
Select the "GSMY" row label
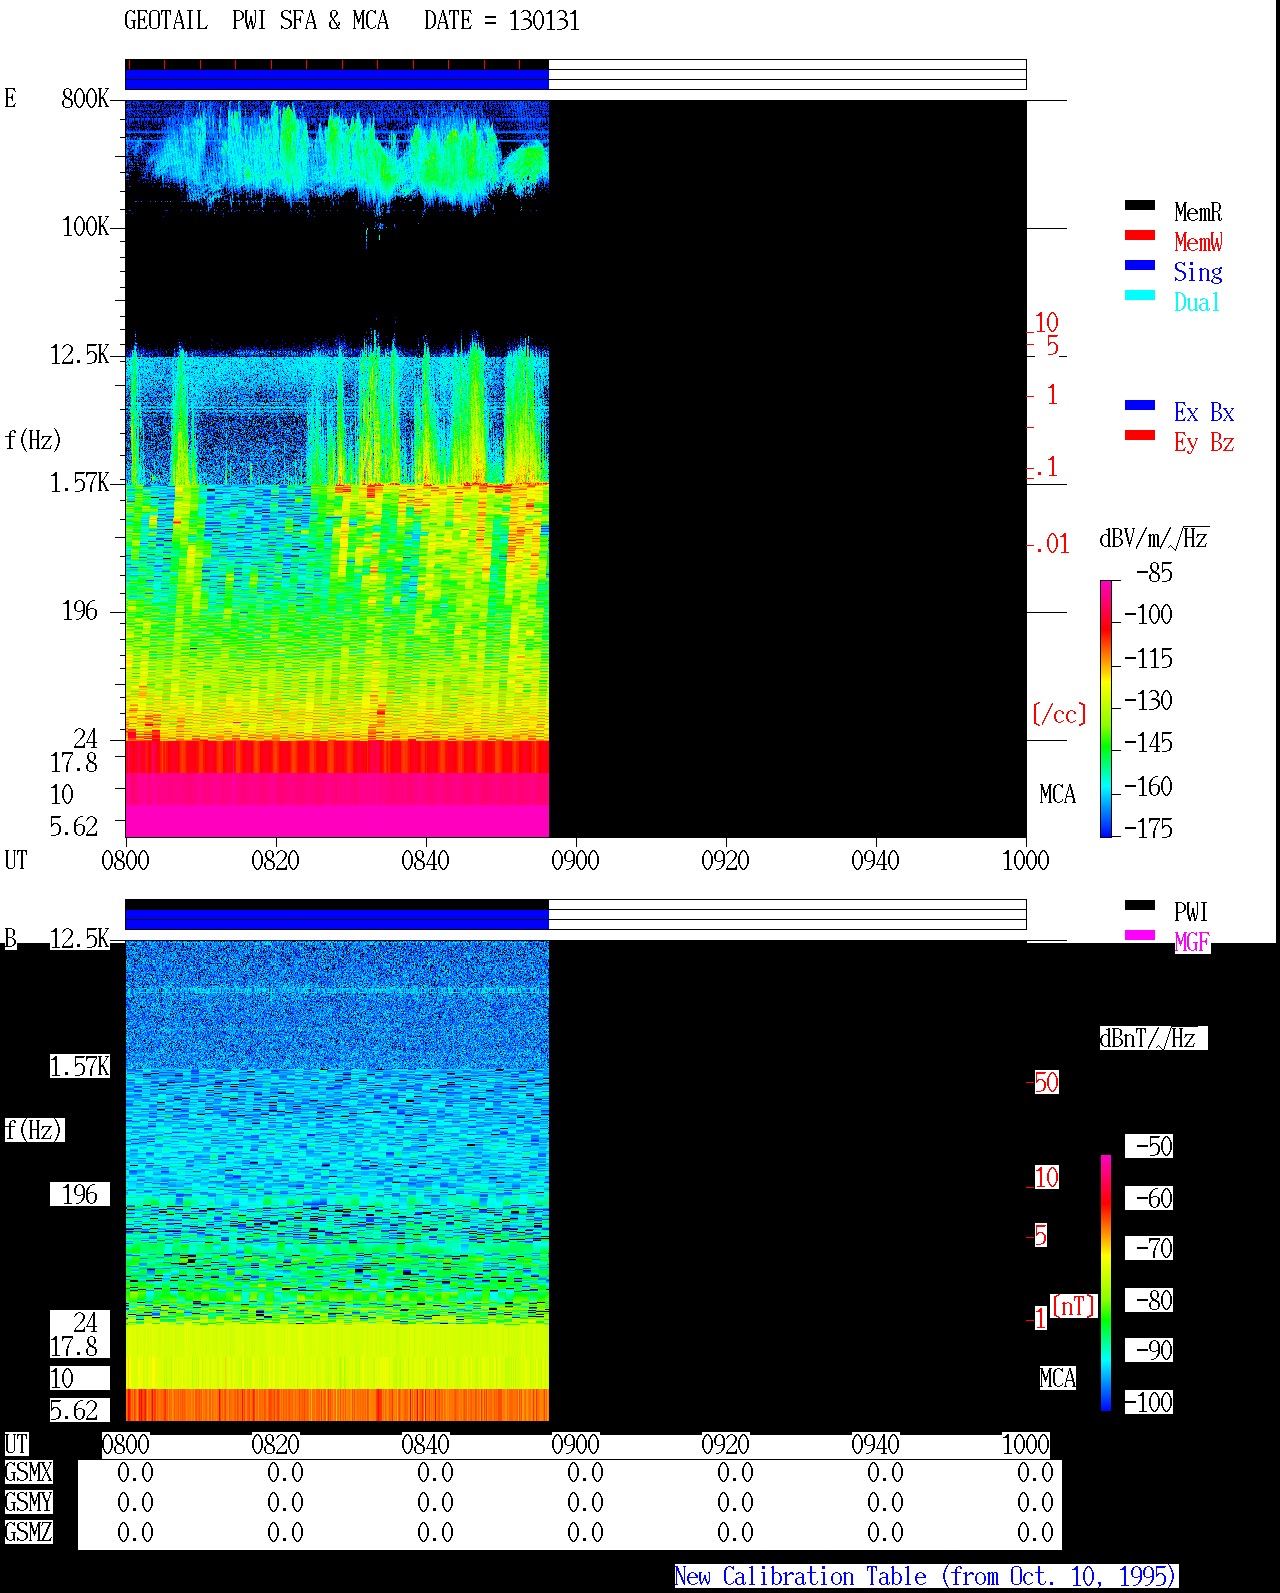pyautogui.click(x=28, y=1502)
